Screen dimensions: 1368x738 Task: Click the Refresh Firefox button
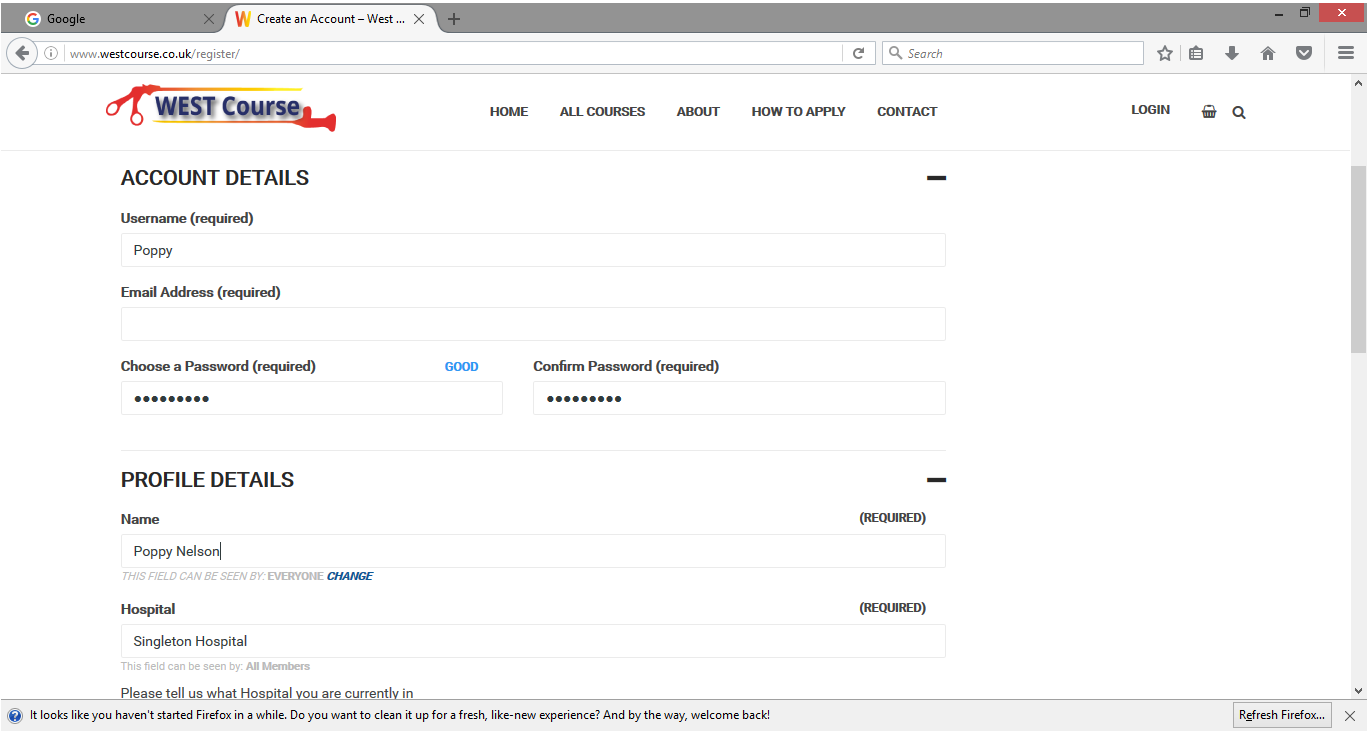[x=1283, y=715]
